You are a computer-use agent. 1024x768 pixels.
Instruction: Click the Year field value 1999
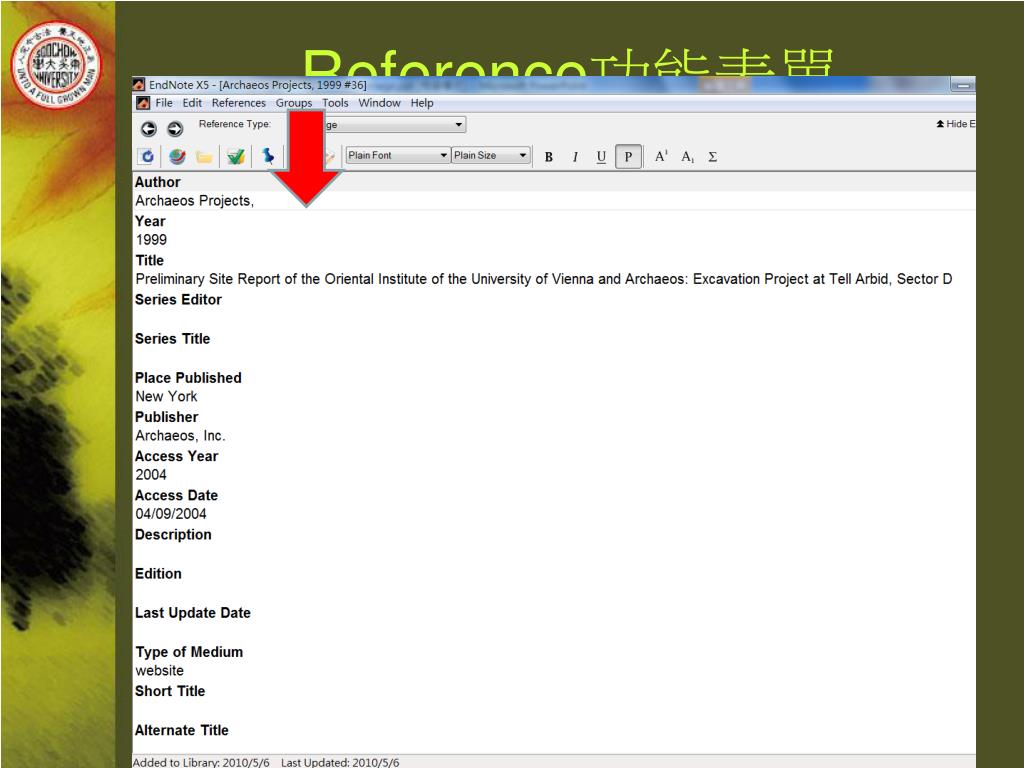tap(151, 240)
